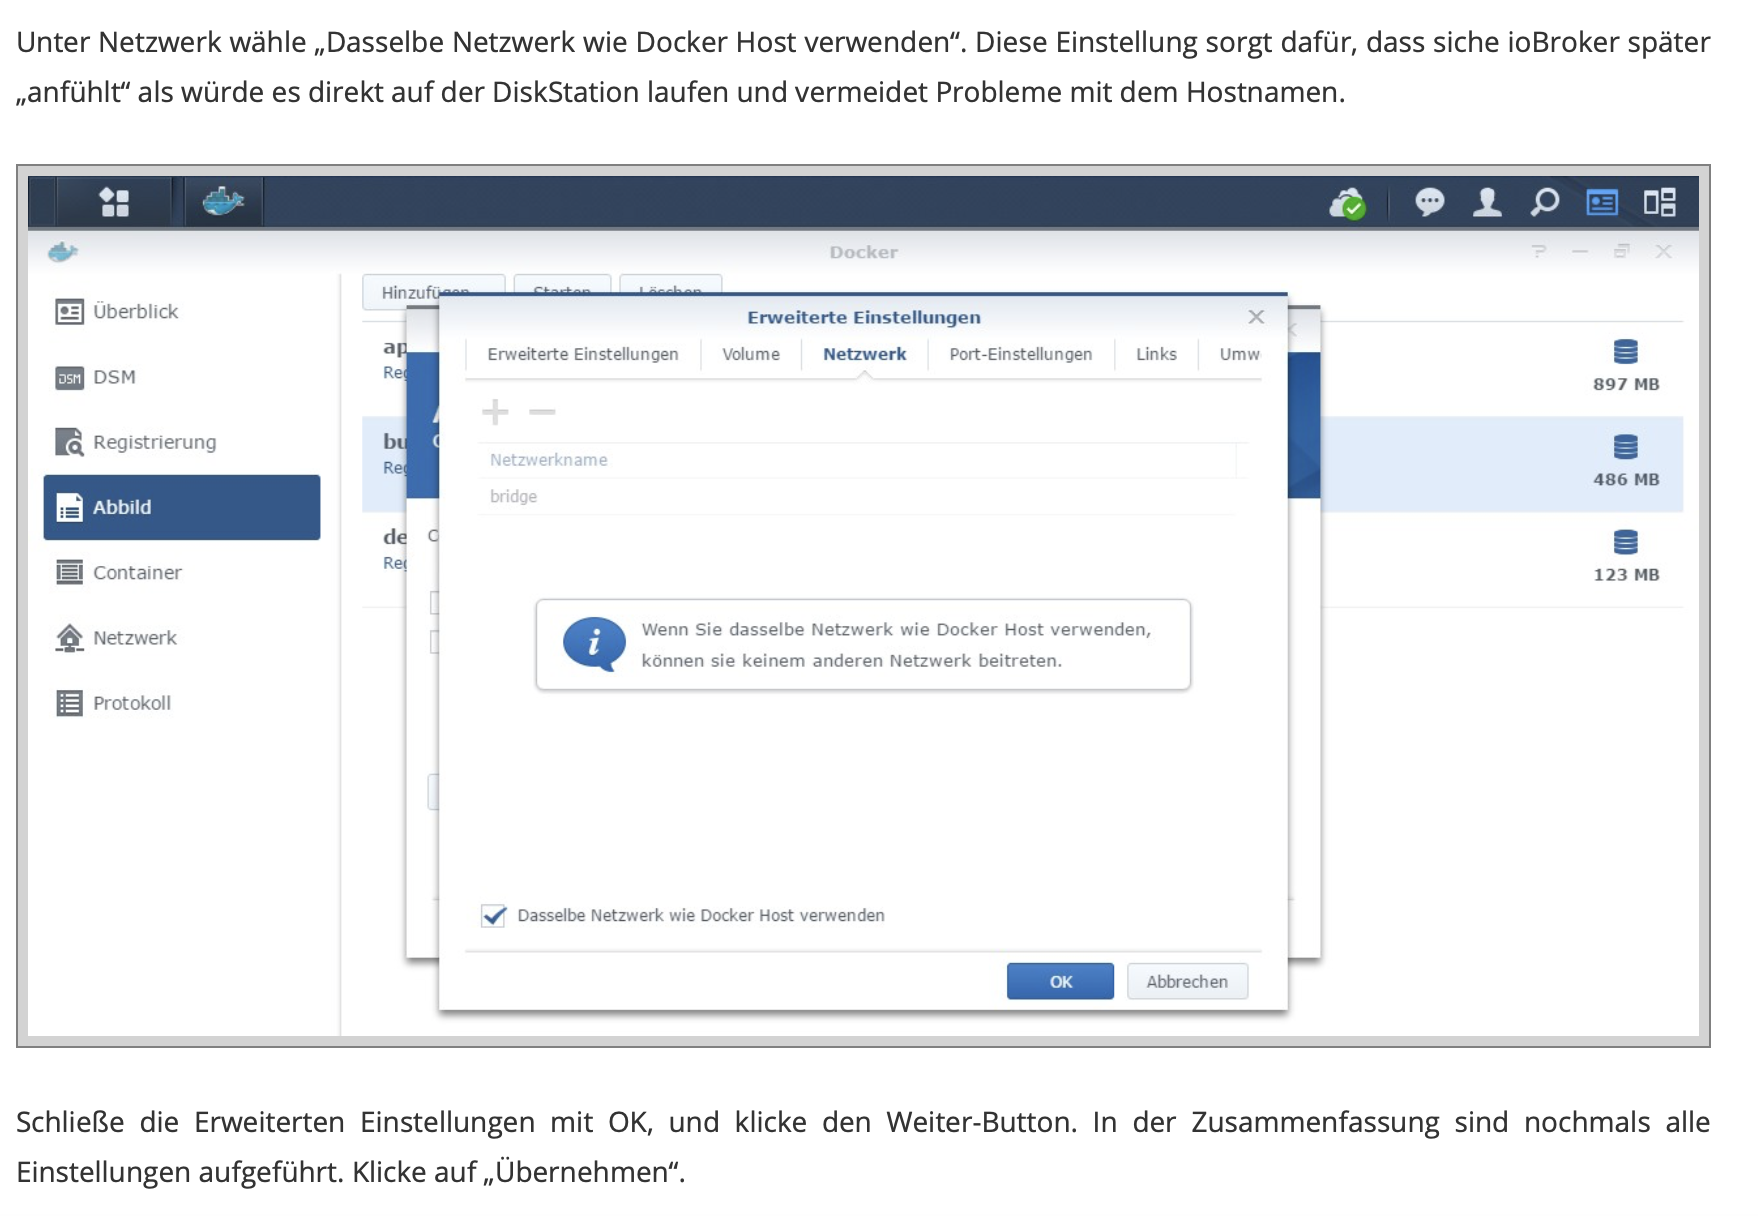Viewport: 1758px width, 1216px height.
Task: Click the Docker window title whale icon
Action: [x=63, y=252]
